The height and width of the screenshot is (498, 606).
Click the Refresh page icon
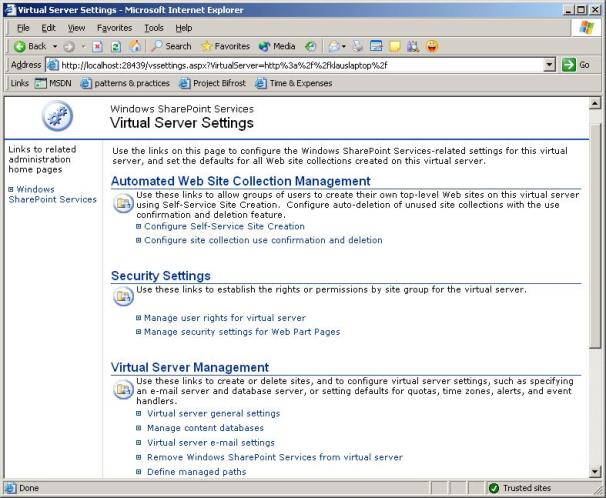116,47
